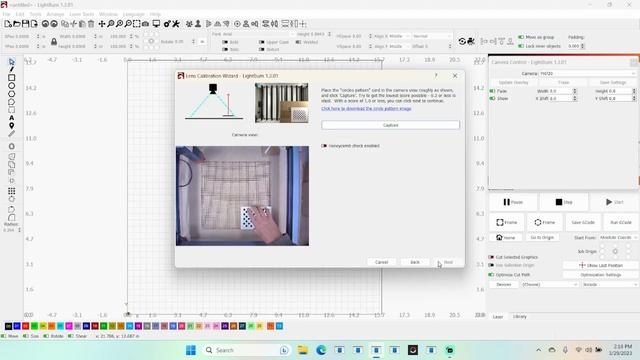Click the square Frame button
Screen dimensions: 640x360
(507, 222)
